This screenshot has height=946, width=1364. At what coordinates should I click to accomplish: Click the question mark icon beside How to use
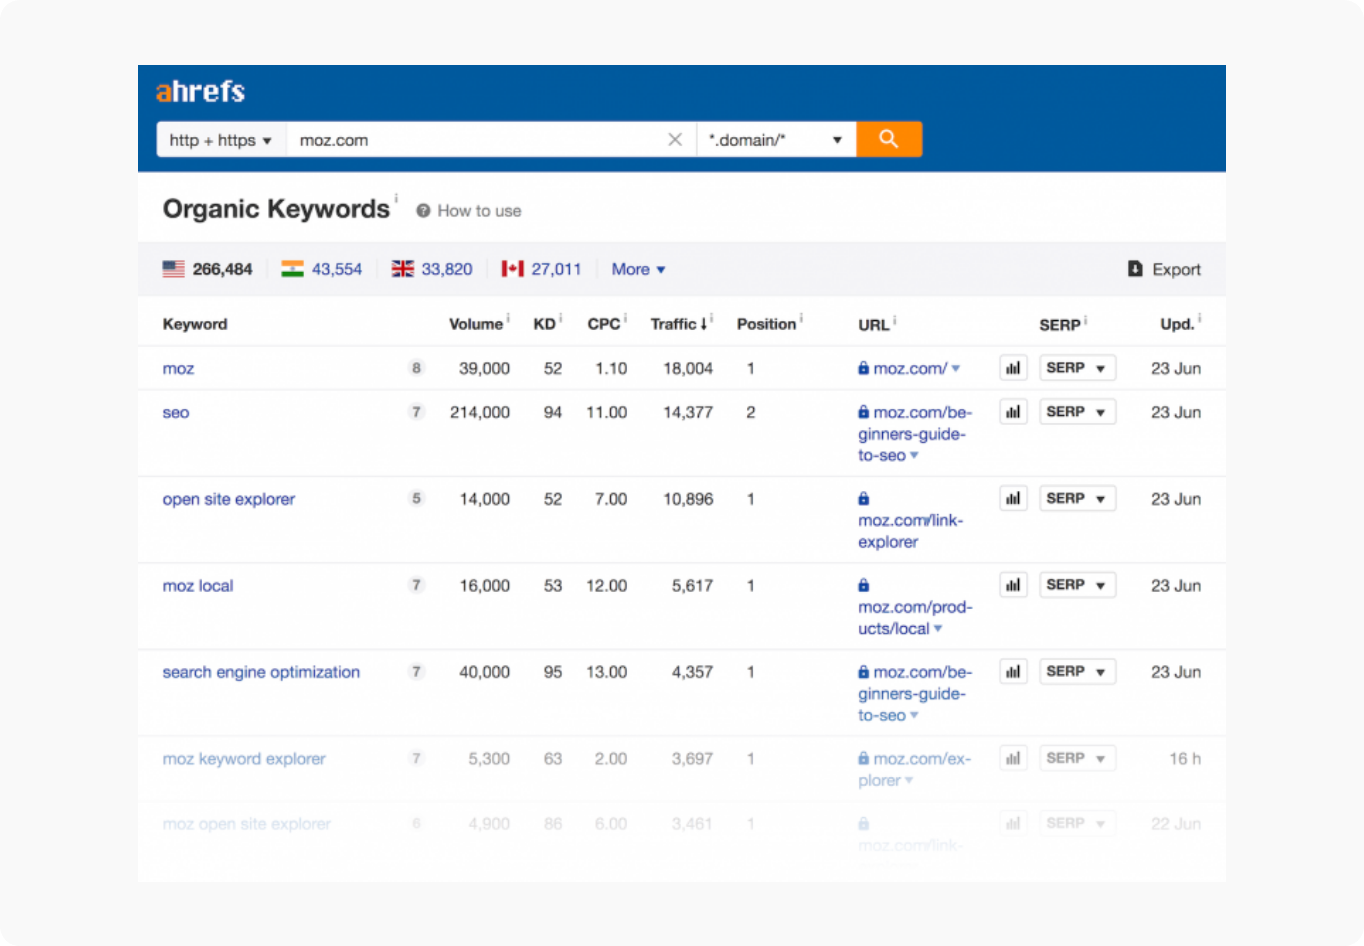(423, 211)
